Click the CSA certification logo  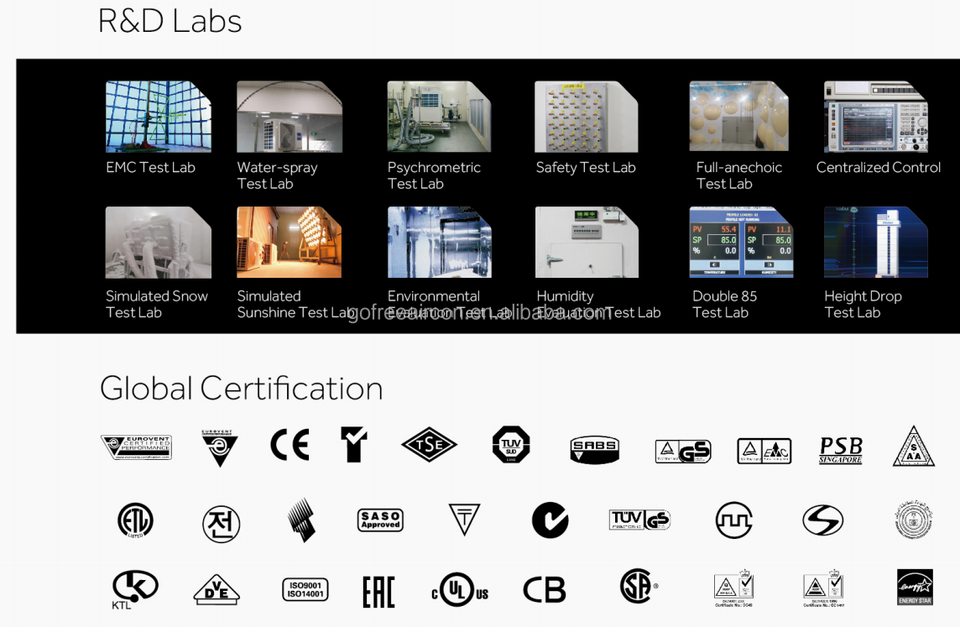point(637,586)
